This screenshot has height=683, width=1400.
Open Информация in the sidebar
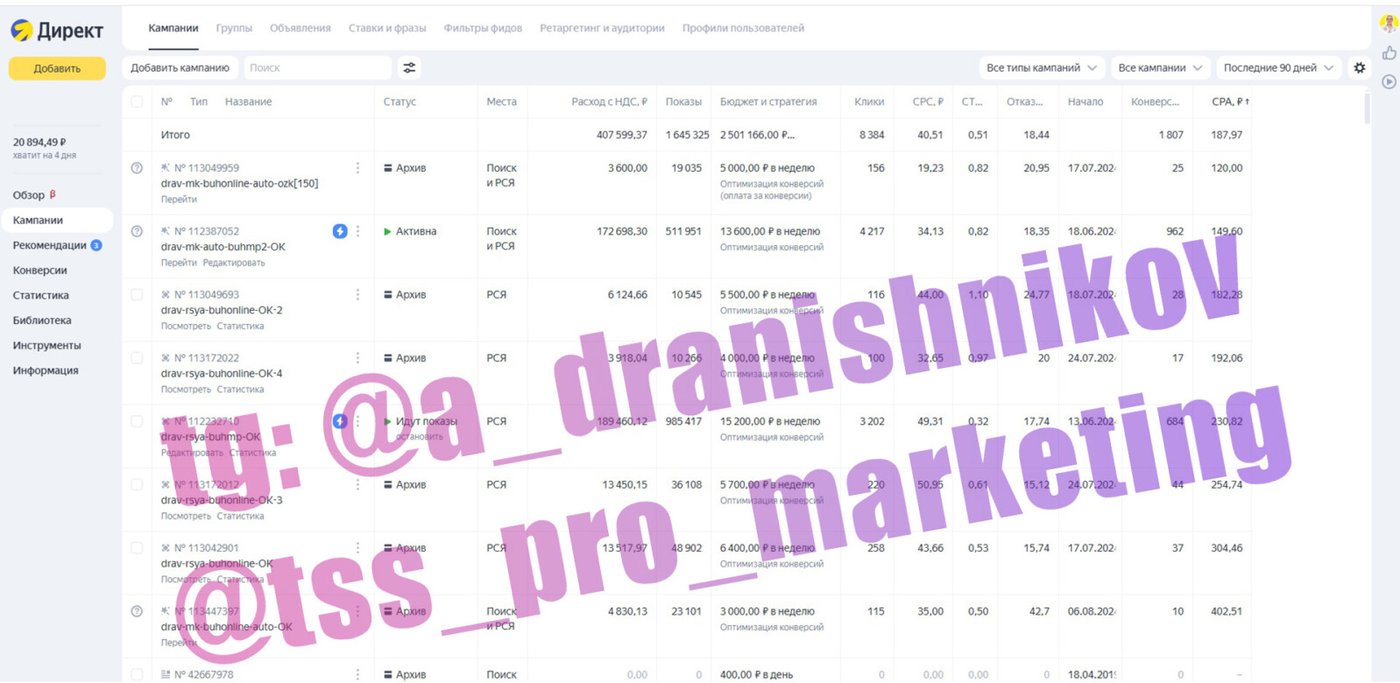45,370
